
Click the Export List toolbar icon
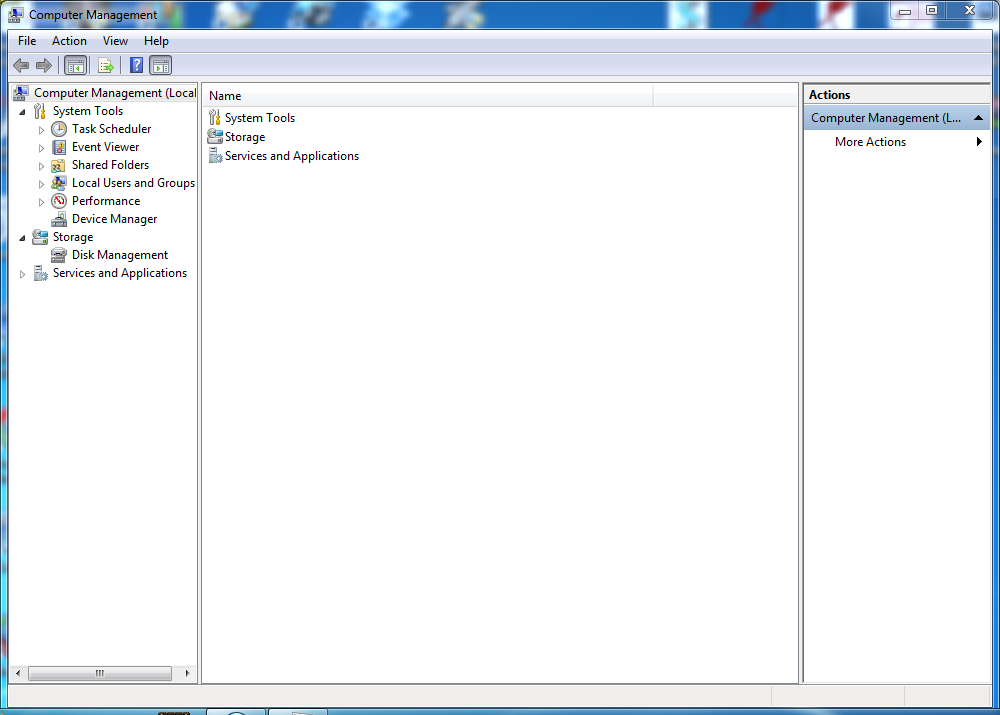coord(106,65)
